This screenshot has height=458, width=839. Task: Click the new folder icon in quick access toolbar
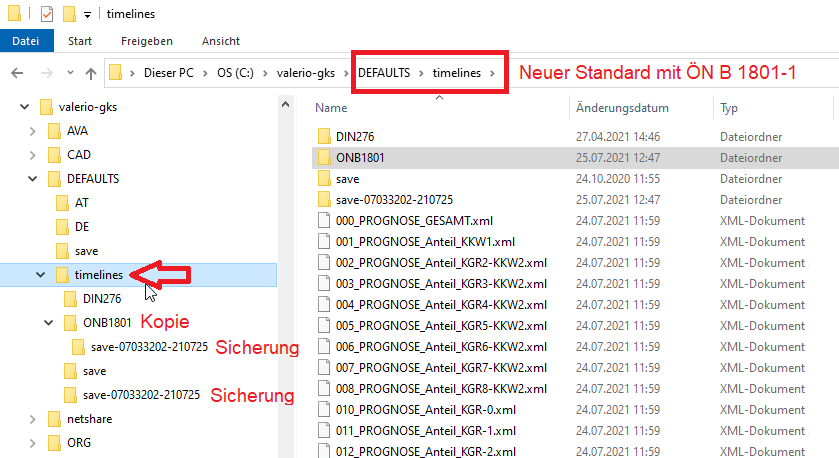[68, 14]
